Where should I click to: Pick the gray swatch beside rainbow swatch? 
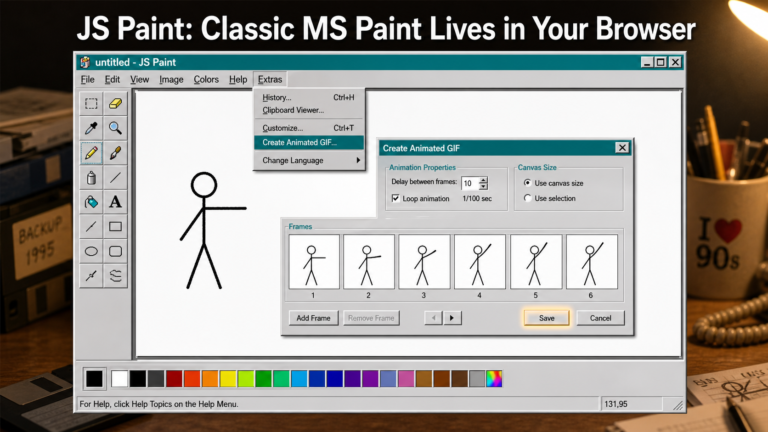[x=477, y=379]
